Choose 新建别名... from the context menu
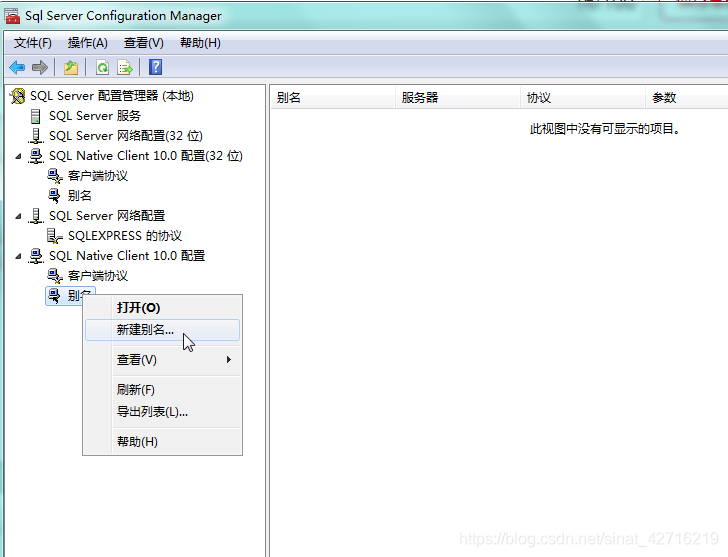 (x=162, y=330)
